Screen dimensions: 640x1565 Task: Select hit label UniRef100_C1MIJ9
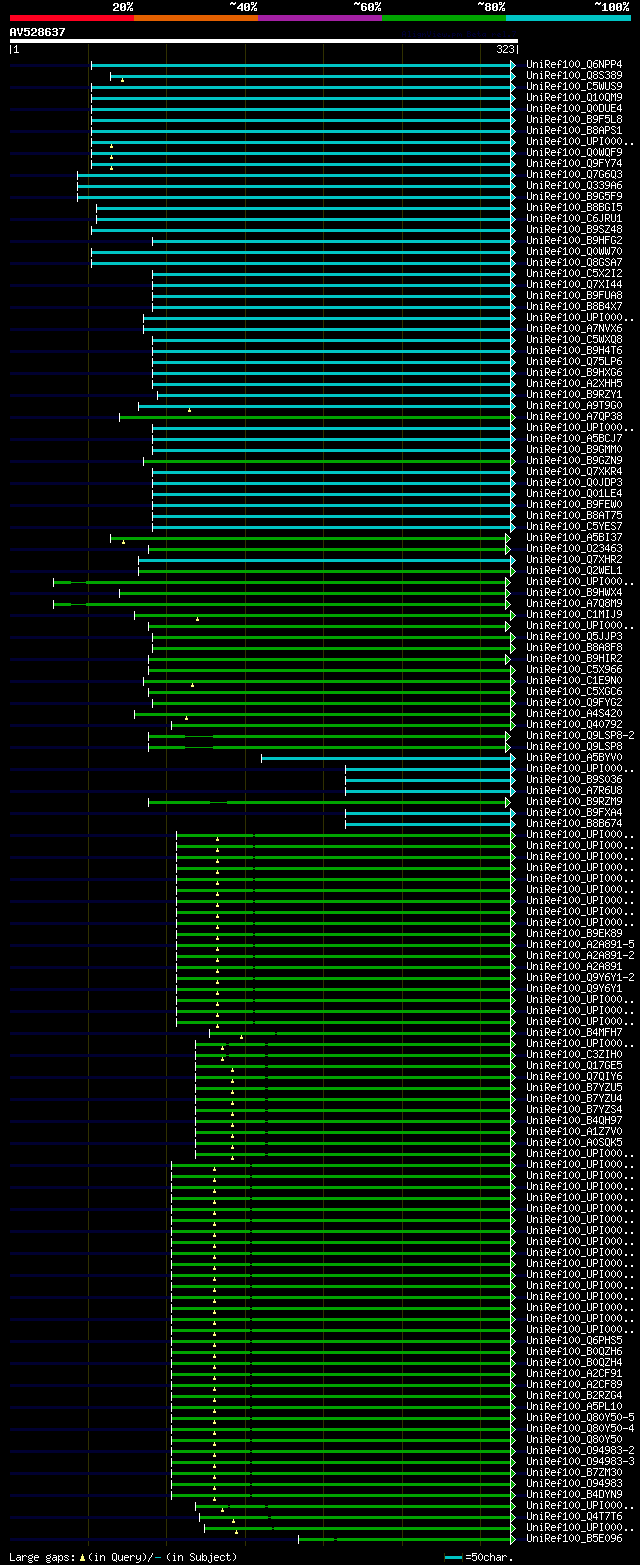click(574, 615)
